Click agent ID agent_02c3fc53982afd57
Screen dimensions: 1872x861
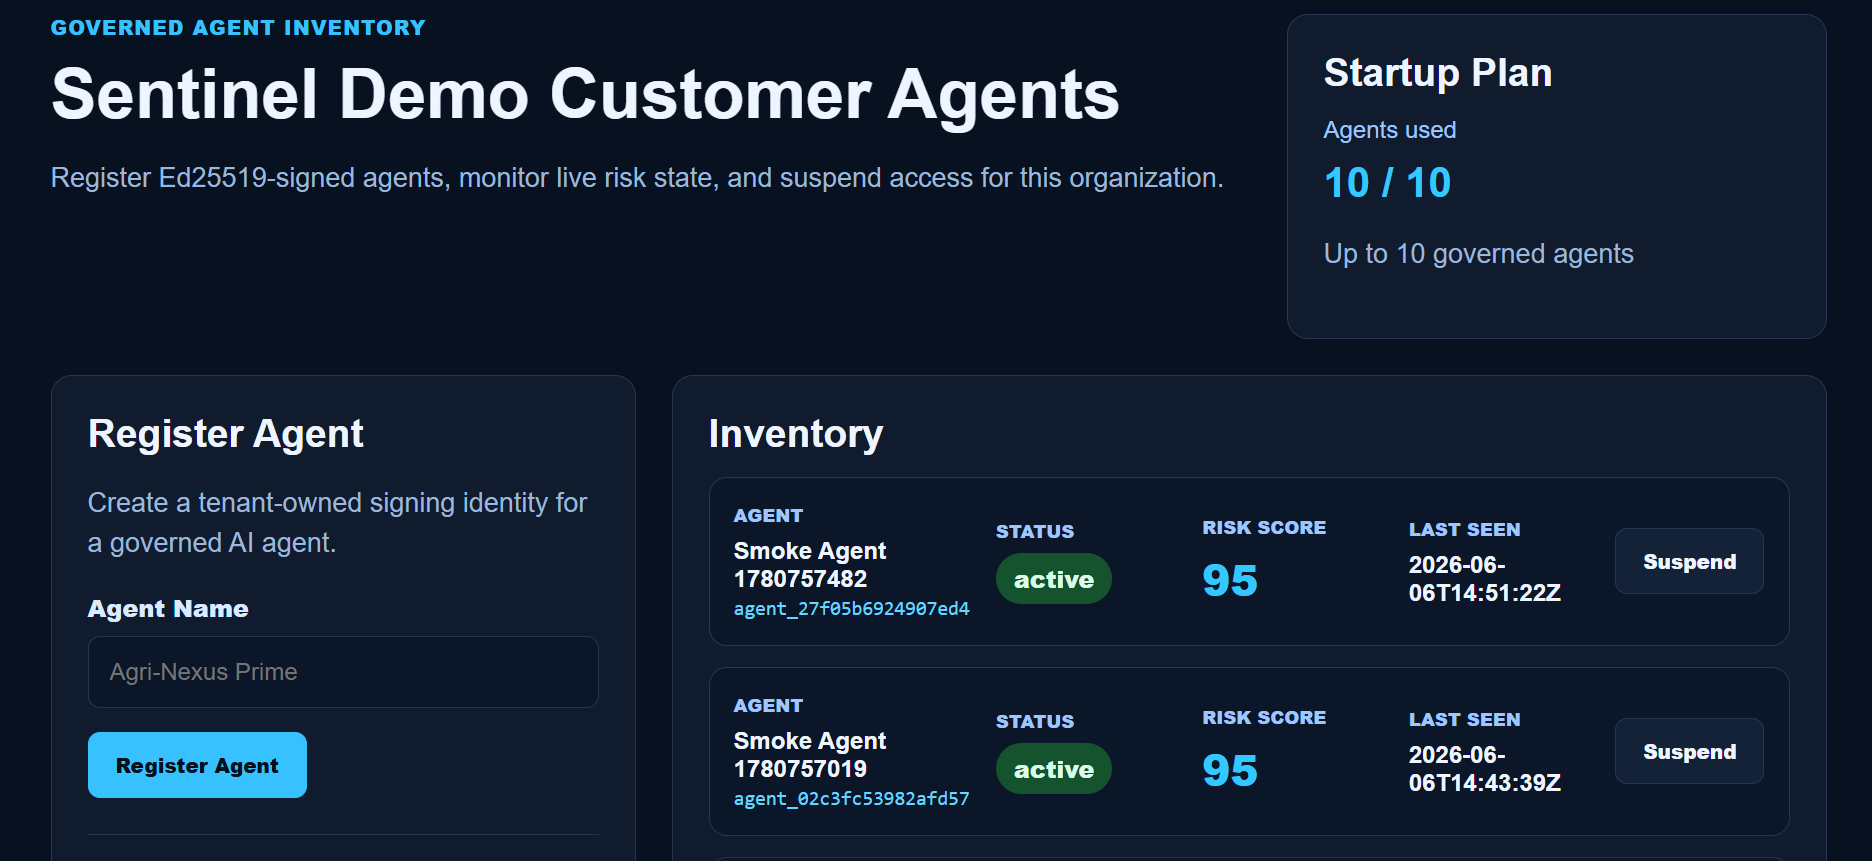851,799
